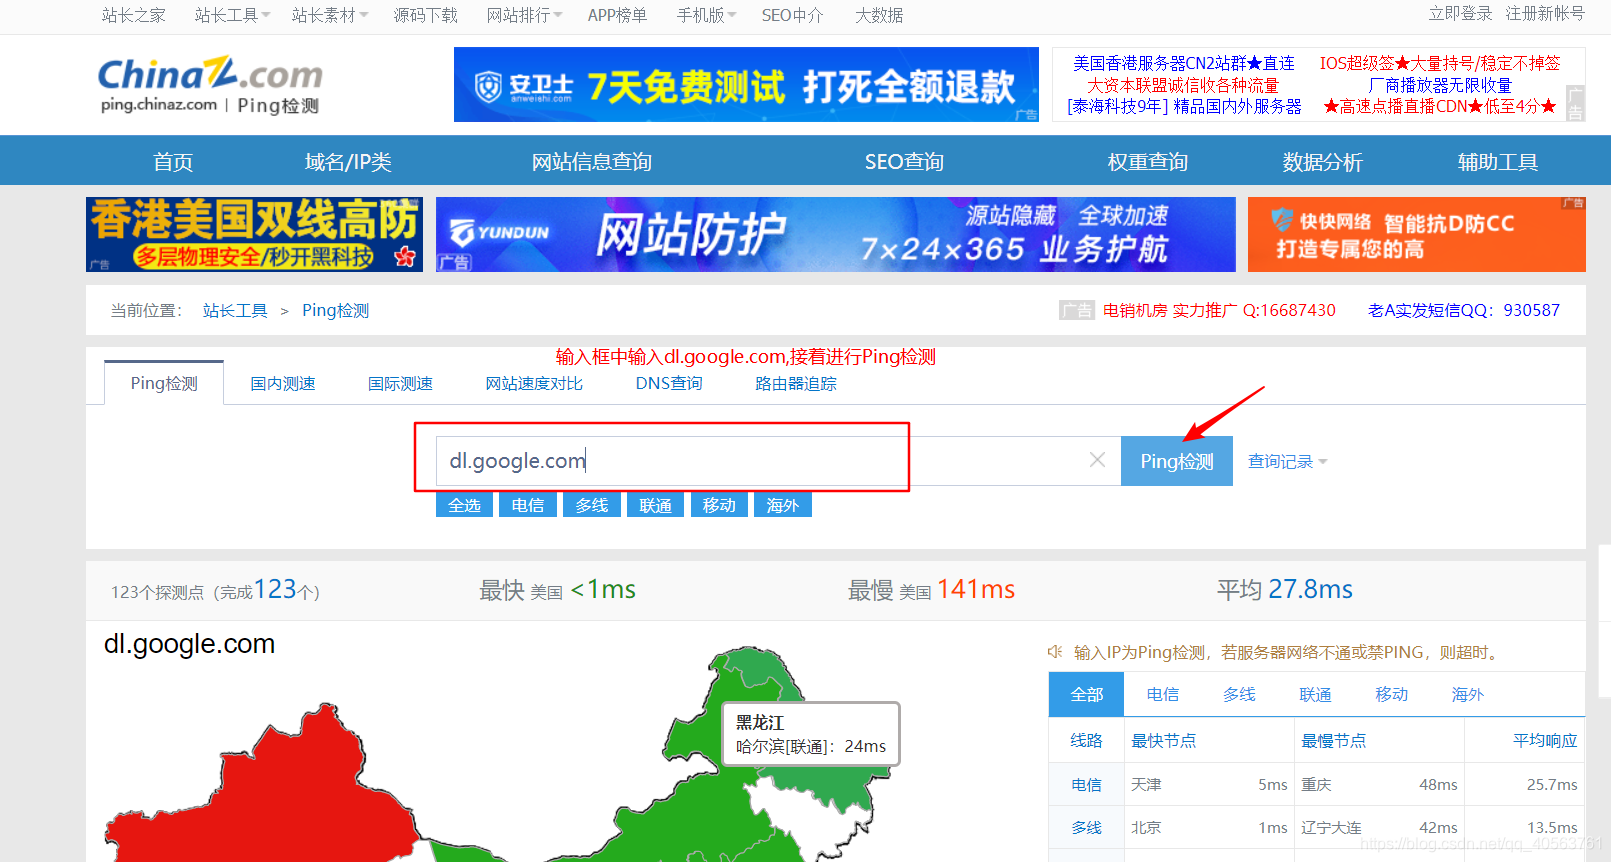Open 数据分析 navigation menu
1611x862 pixels.
click(x=1323, y=161)
